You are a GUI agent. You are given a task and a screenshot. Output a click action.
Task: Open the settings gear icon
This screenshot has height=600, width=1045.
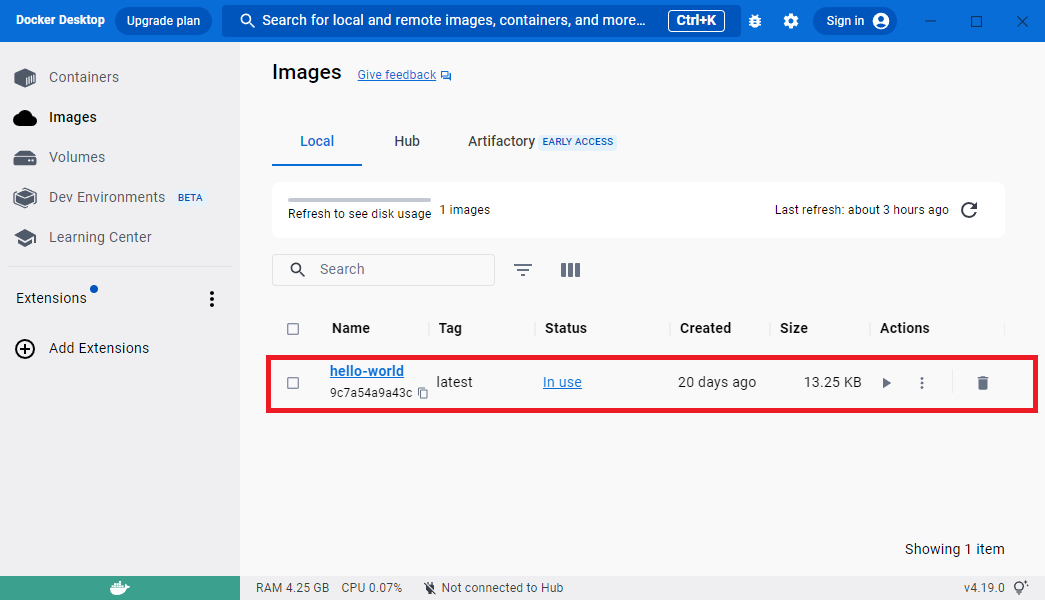coord(791,21)
